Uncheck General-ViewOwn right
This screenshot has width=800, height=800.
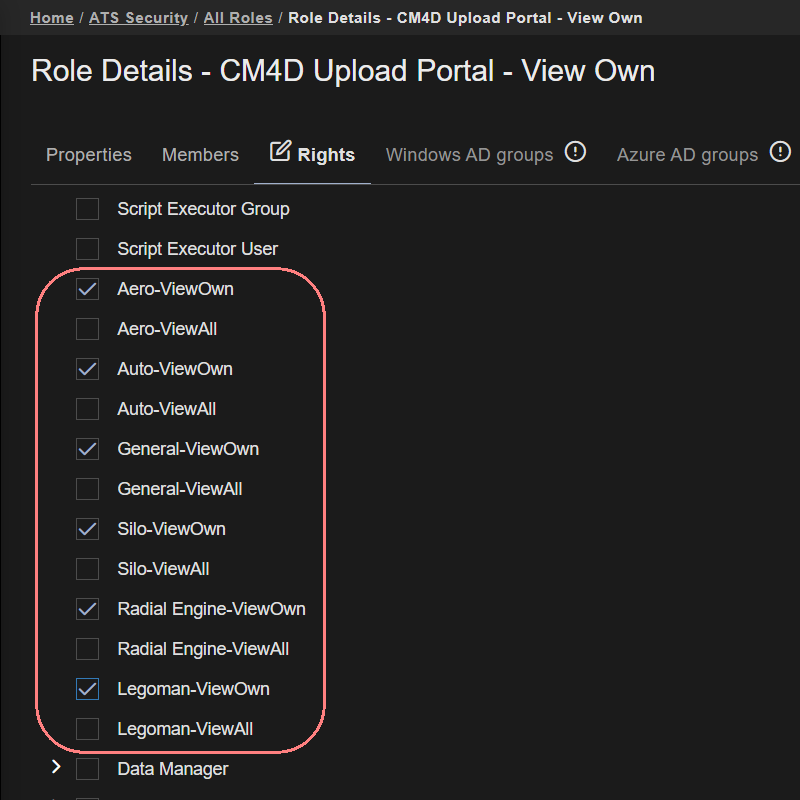(x=88, y=449)
